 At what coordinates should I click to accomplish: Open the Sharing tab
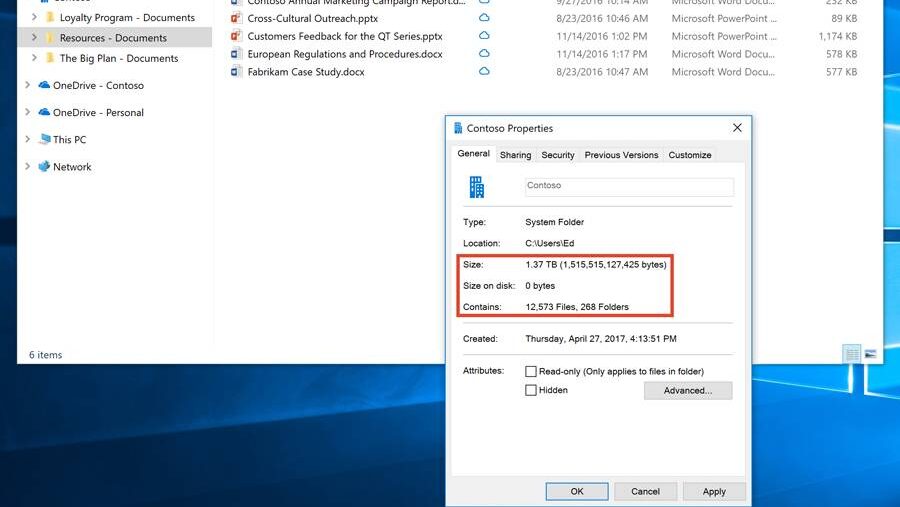pos(515,155)
